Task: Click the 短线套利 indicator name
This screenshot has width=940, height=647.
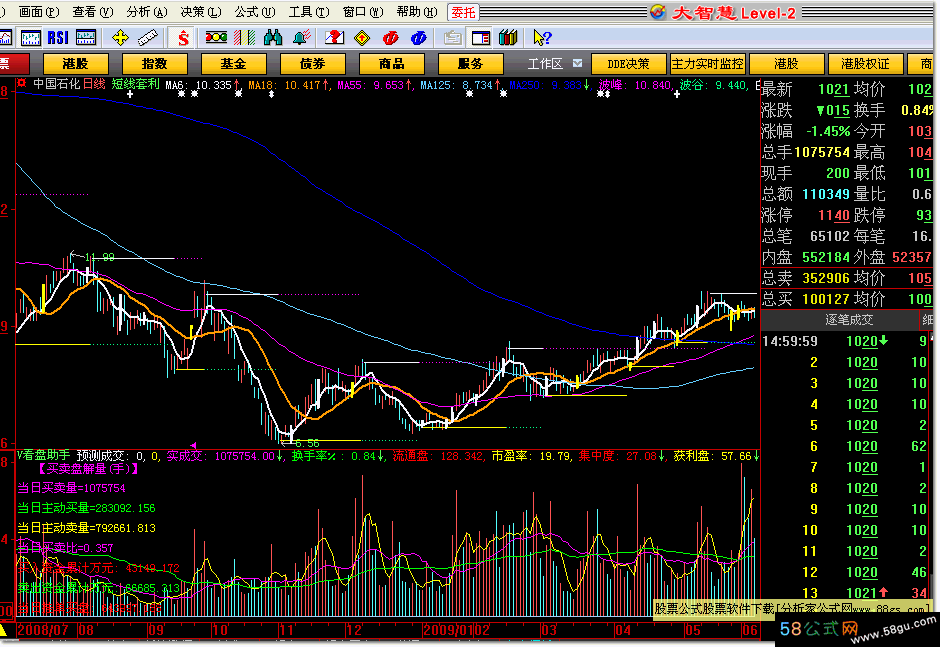Action: (x=136, y=84)
